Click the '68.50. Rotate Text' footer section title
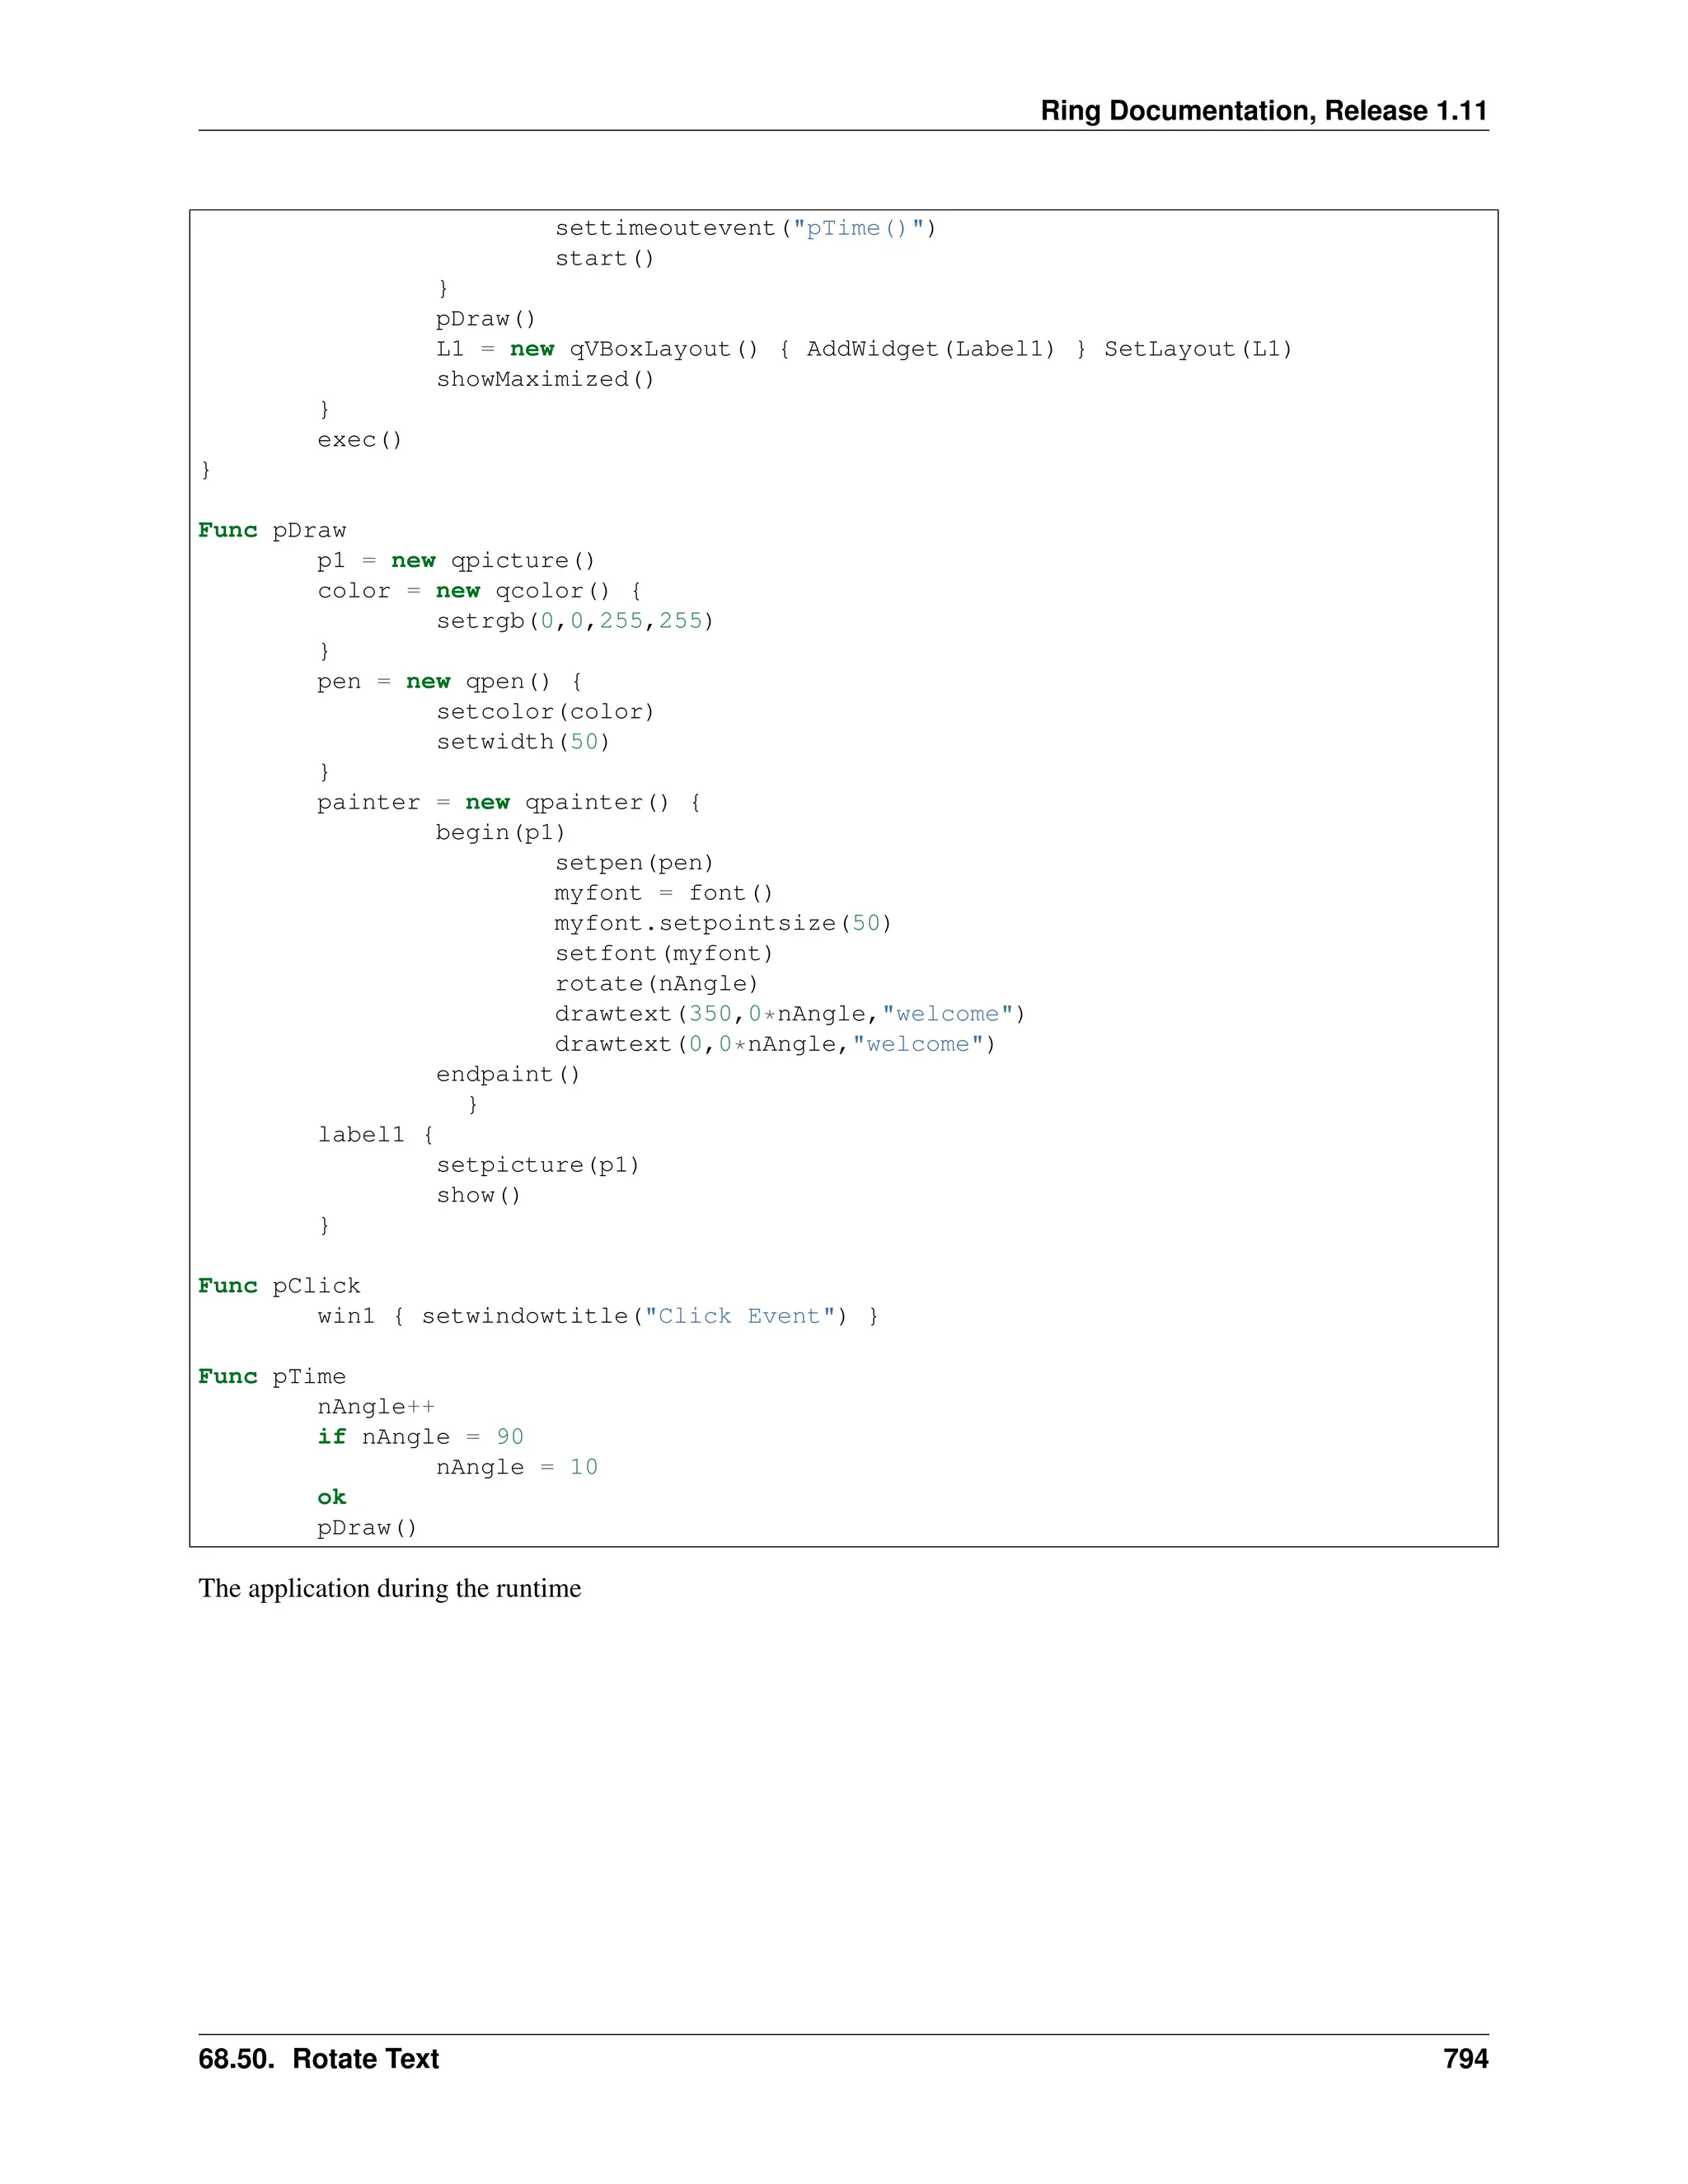1688x2184 pixels. point(318,2059)
